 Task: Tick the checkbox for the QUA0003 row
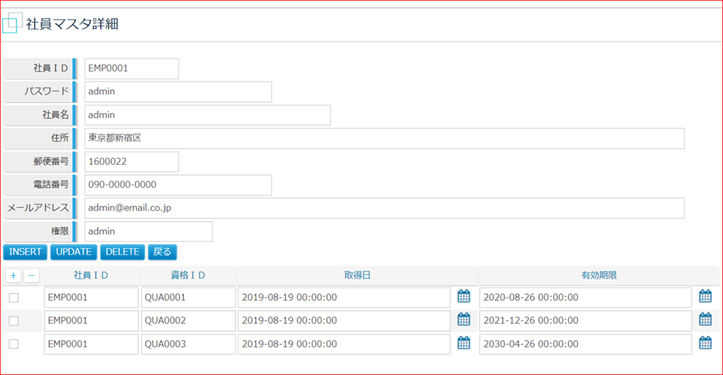(x=14, y=344)
